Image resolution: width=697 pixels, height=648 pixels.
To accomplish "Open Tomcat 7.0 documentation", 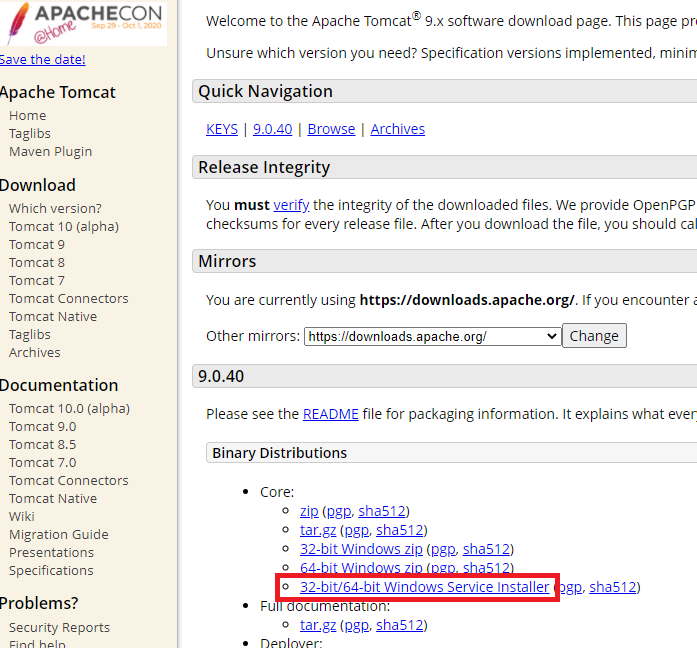I will pos(43,463).
